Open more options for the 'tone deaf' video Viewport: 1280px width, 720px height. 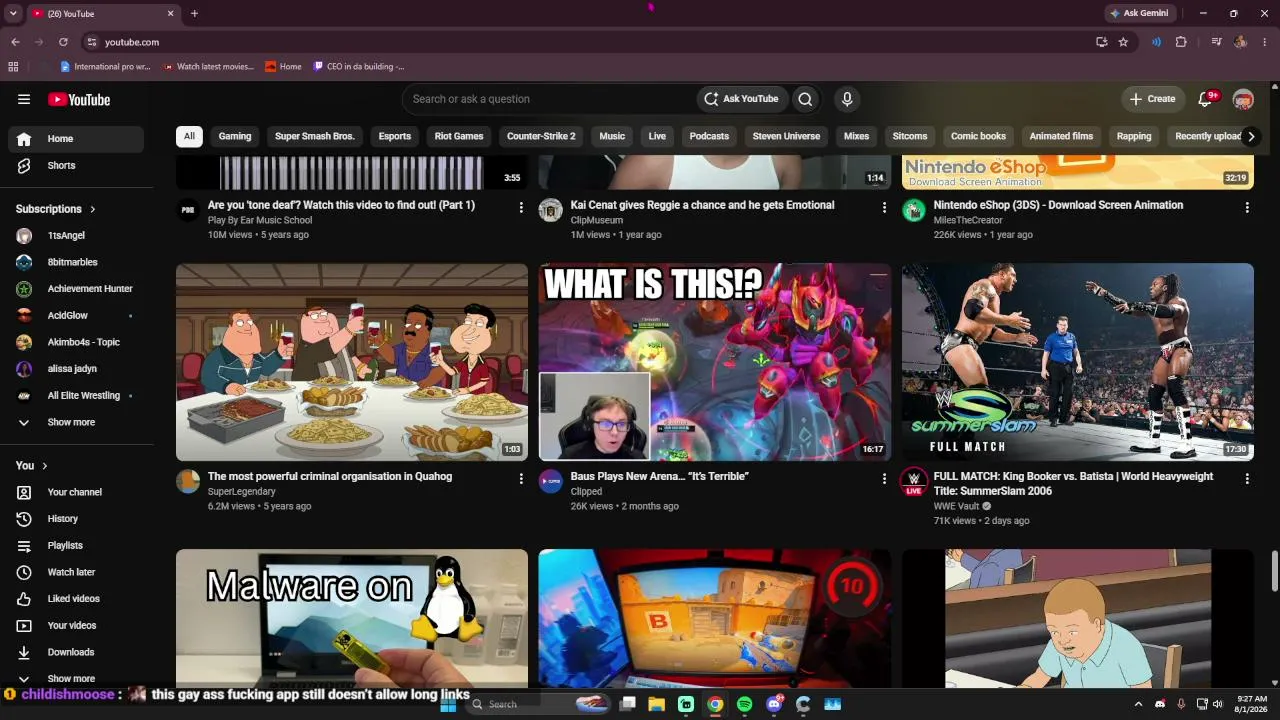(521, 207)
